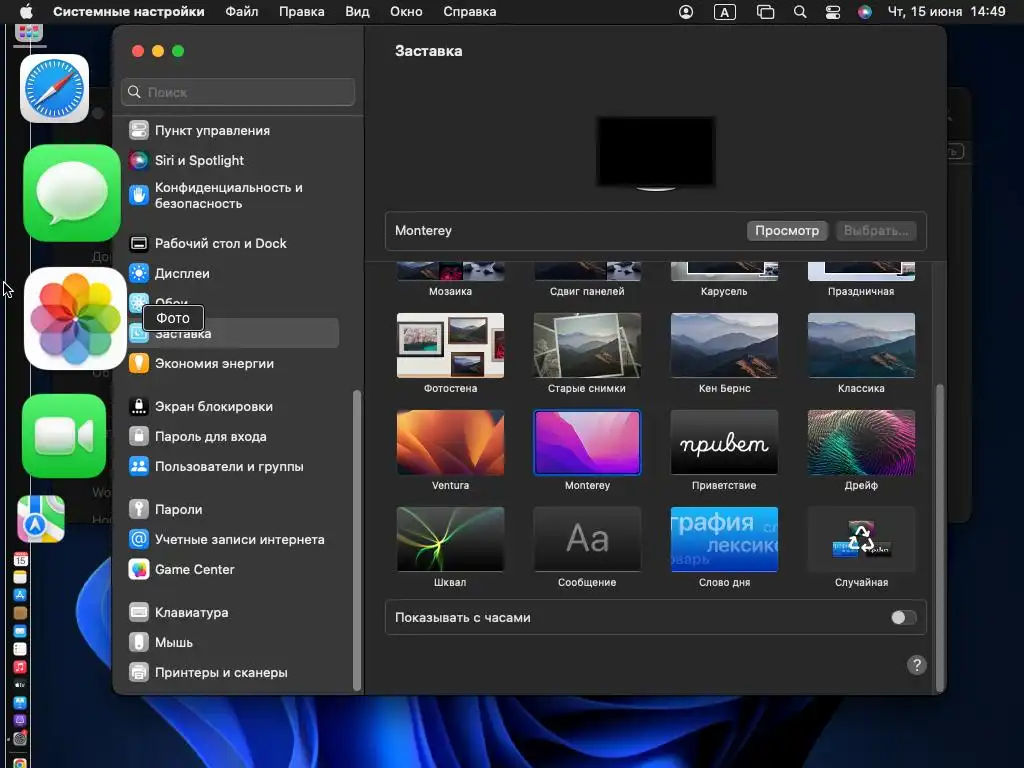Open Safari from the Dock

(54, 89)
